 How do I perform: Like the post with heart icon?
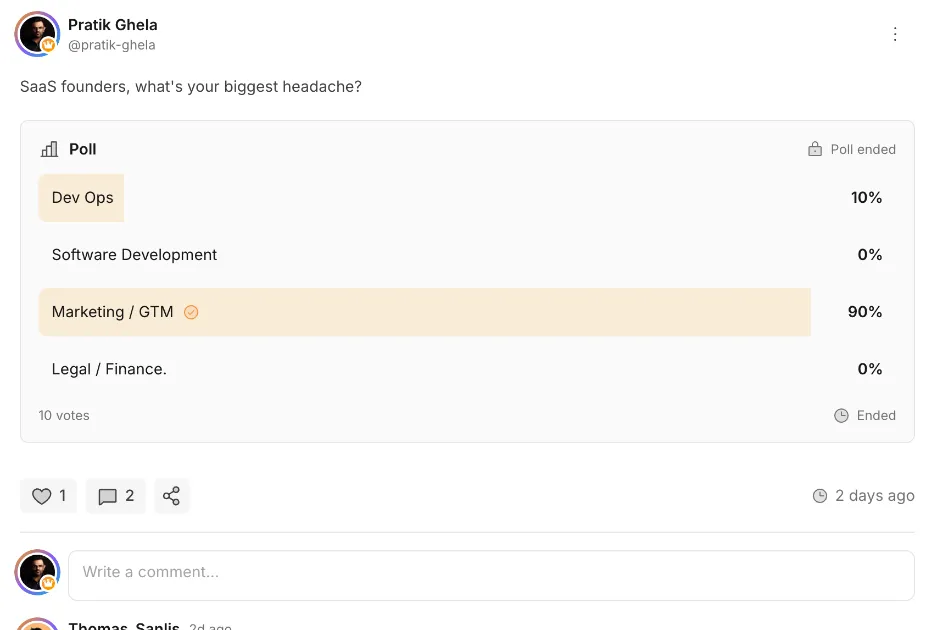(x=42, y=496)
